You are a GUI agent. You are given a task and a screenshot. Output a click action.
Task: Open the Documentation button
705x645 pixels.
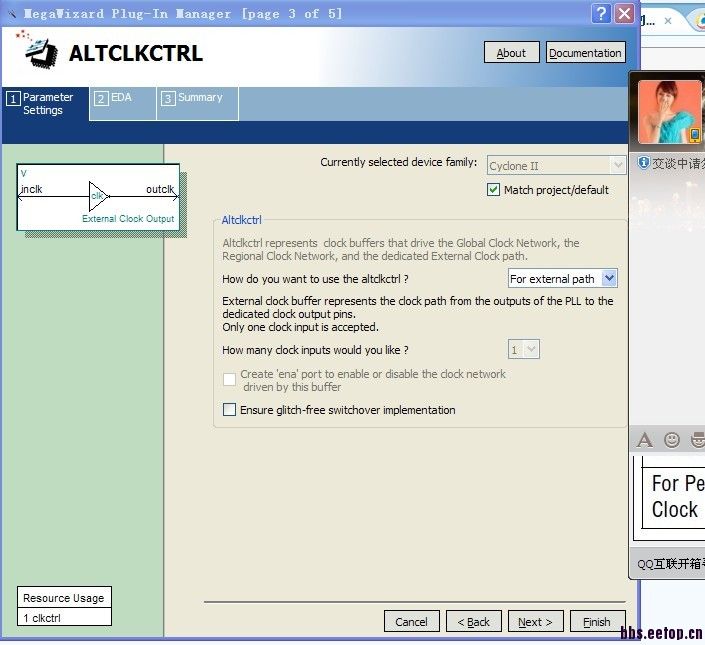585,53
